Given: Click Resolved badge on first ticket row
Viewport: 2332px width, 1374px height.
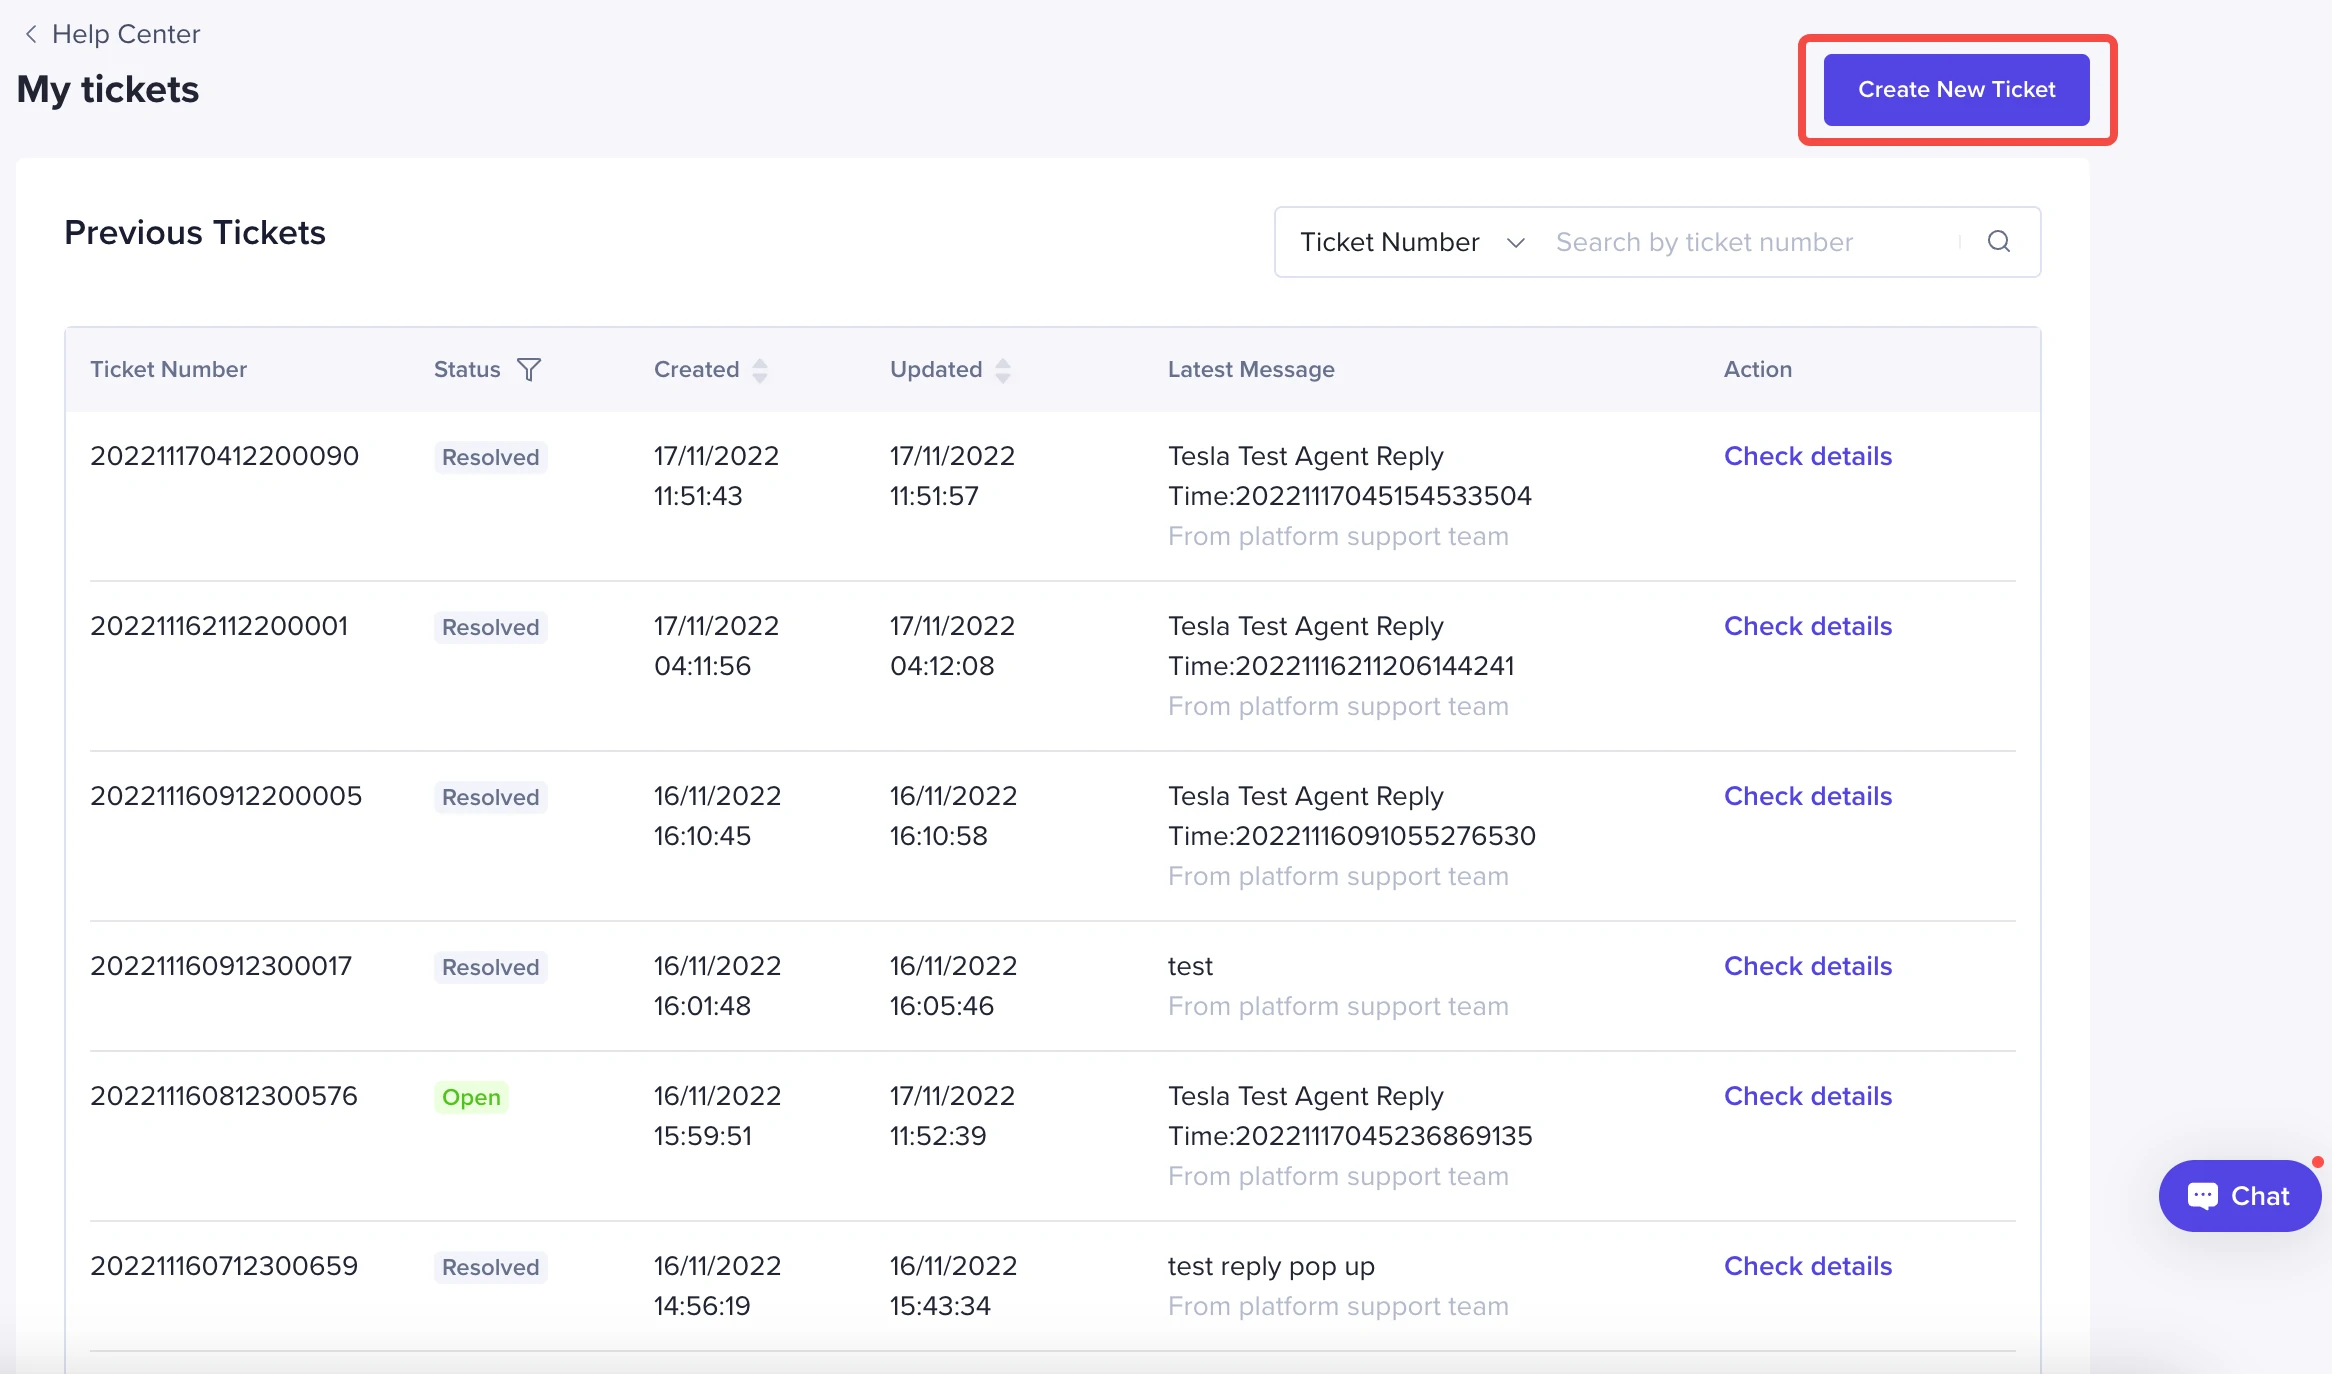Looking at the screenshot, I should click(490, 457).
